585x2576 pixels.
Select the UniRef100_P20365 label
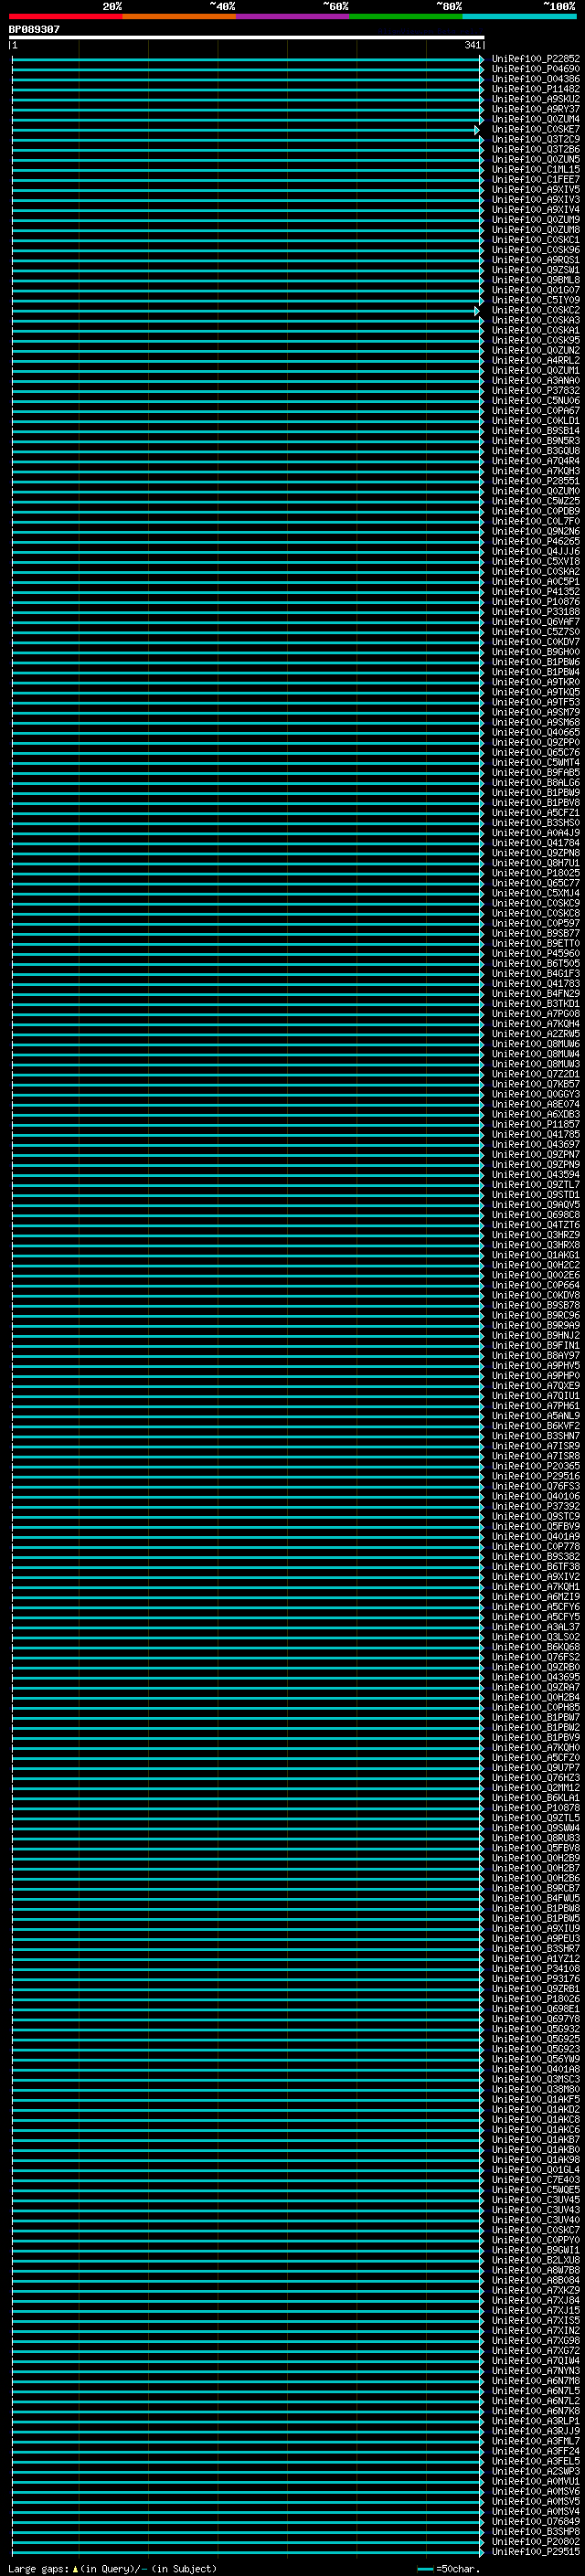pyautogui.click(x=536, y=1466)
